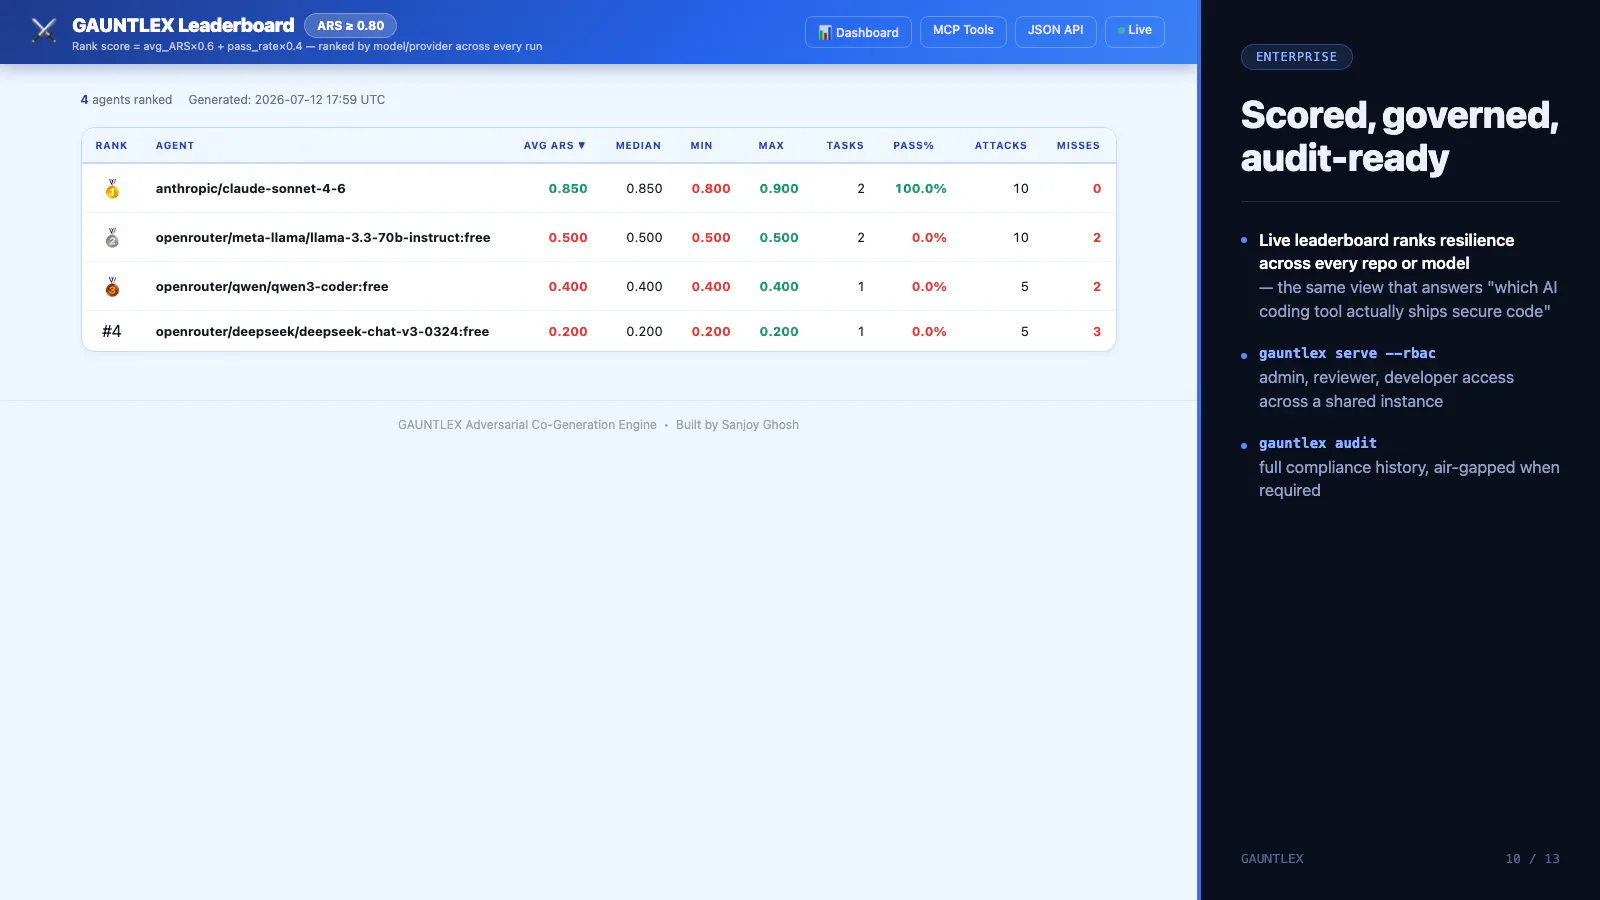
Task: Click the gold medal rank icon
Action: tap(112, 189)
